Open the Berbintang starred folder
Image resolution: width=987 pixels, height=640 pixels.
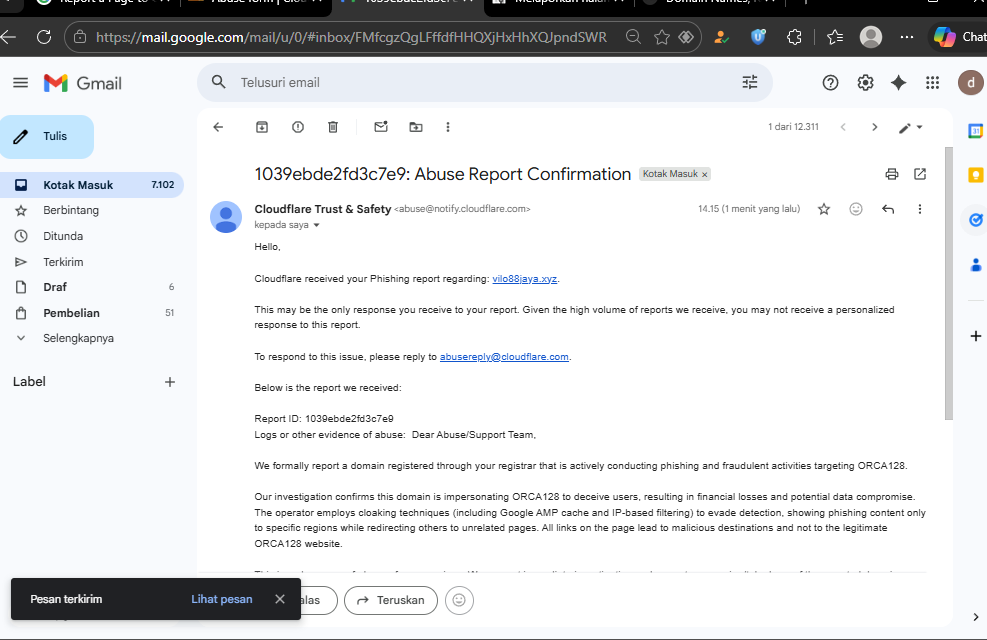70,210
